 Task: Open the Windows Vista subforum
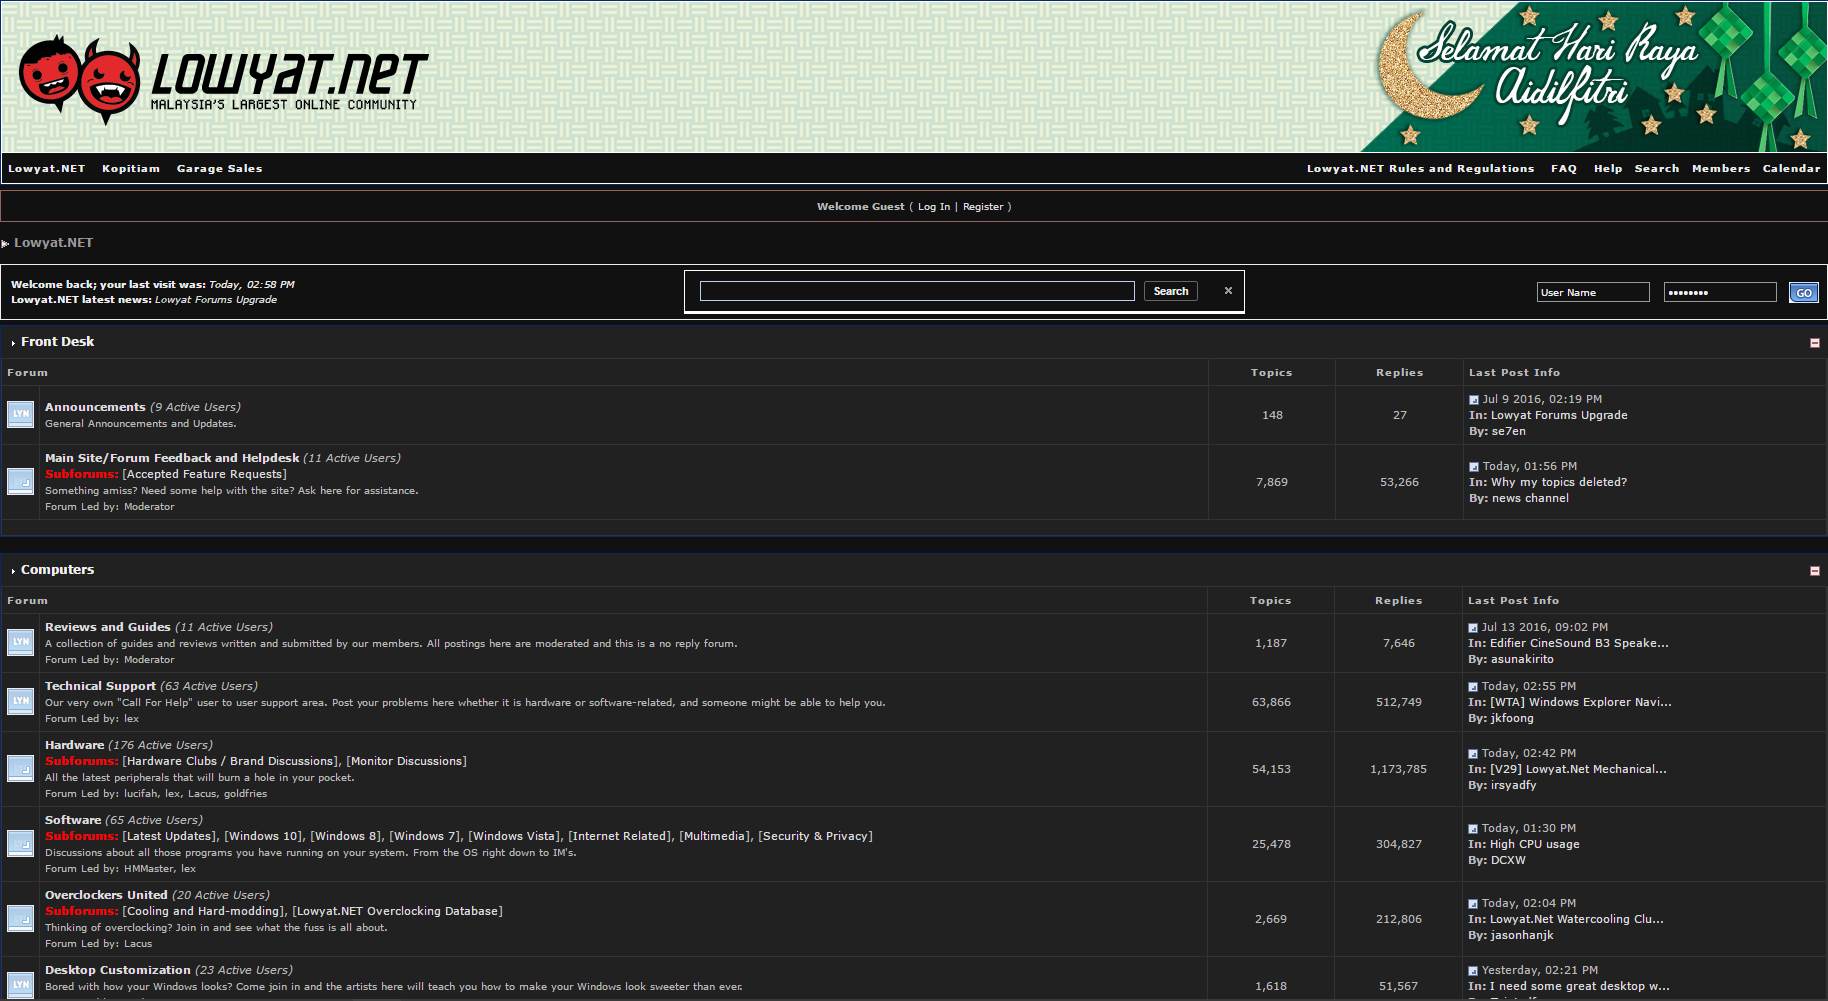coord(514,836)
